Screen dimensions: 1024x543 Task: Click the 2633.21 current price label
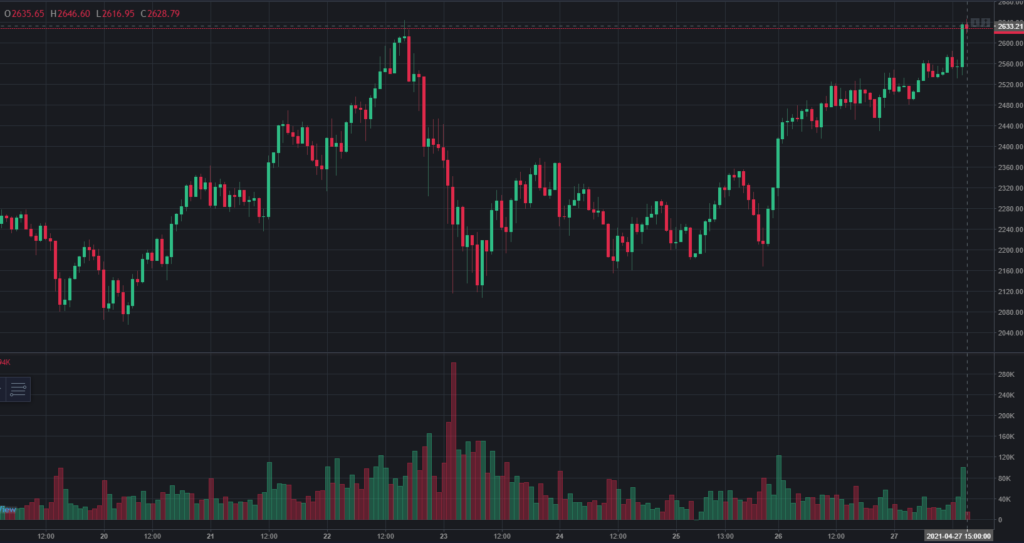click(x=1005, y=27)
